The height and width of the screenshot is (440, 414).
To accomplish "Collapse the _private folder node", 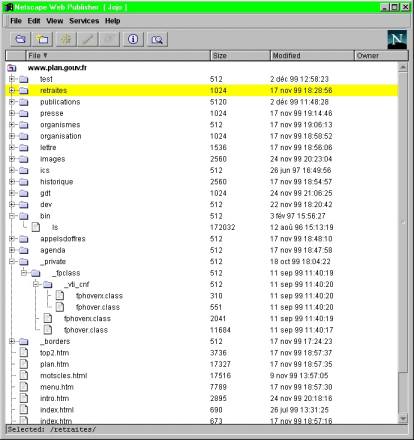I will click(12, 261).
